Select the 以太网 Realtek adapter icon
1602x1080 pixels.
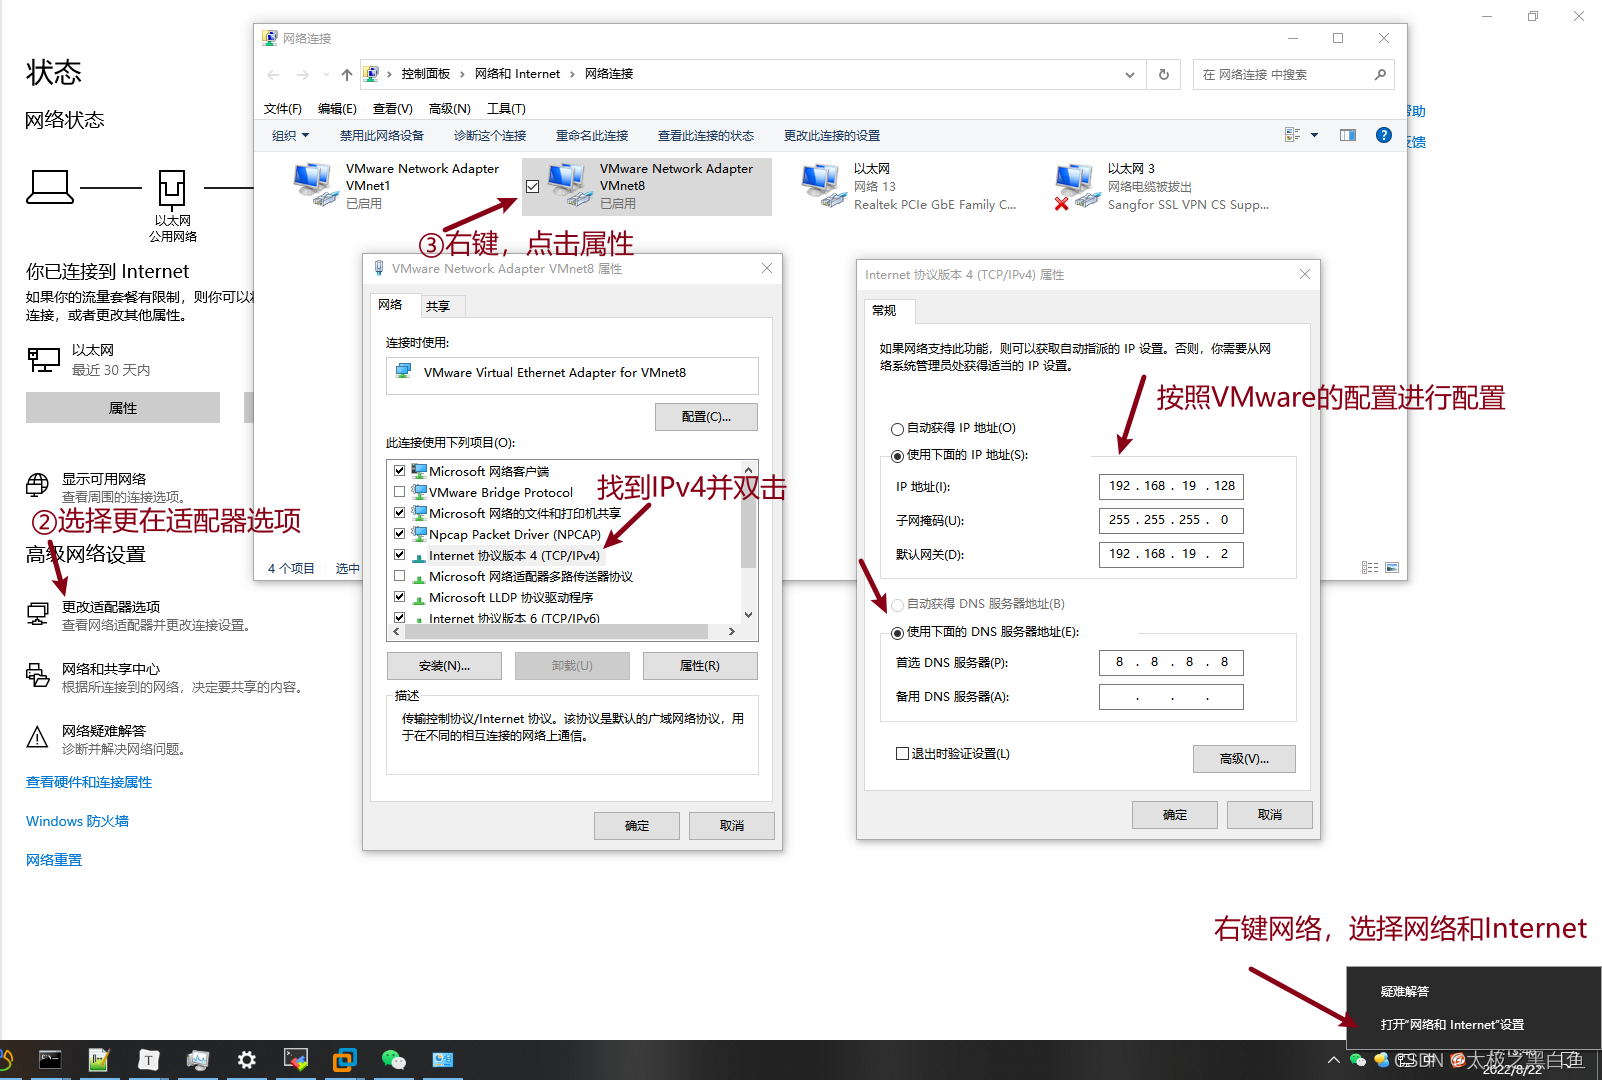823,185
